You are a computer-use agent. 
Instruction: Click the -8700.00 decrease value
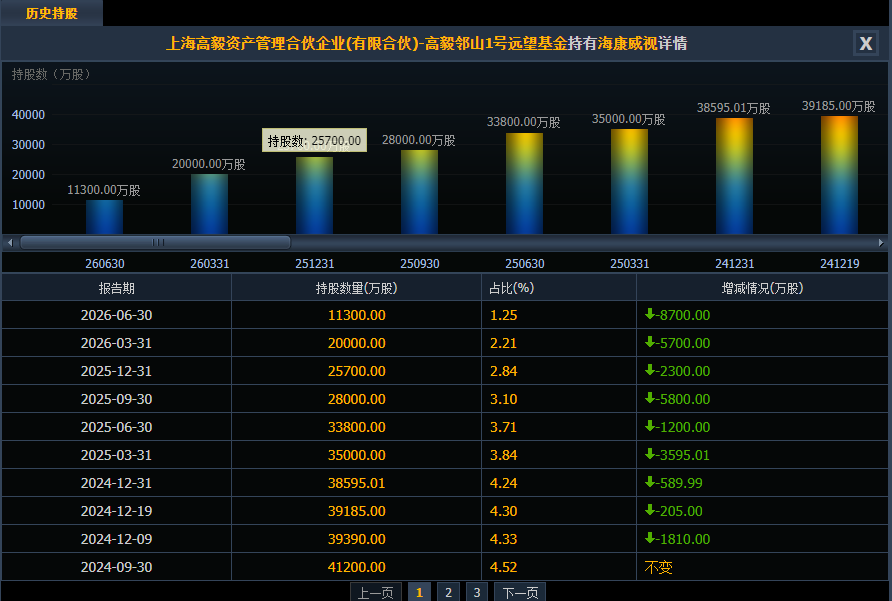(678, 315)
